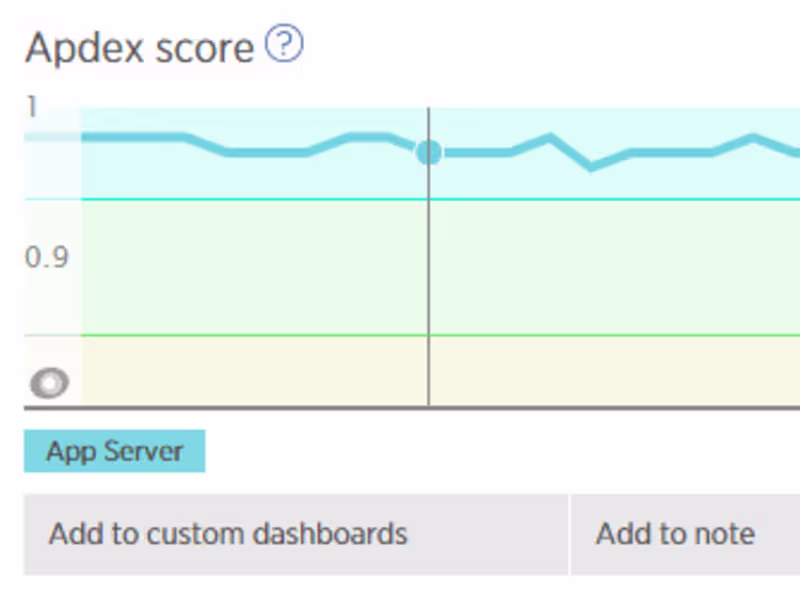Click the 1 label on the y-axis
The height and width of the screenshot is (599, 800).
pyautogui.click(x=32, y=106)
